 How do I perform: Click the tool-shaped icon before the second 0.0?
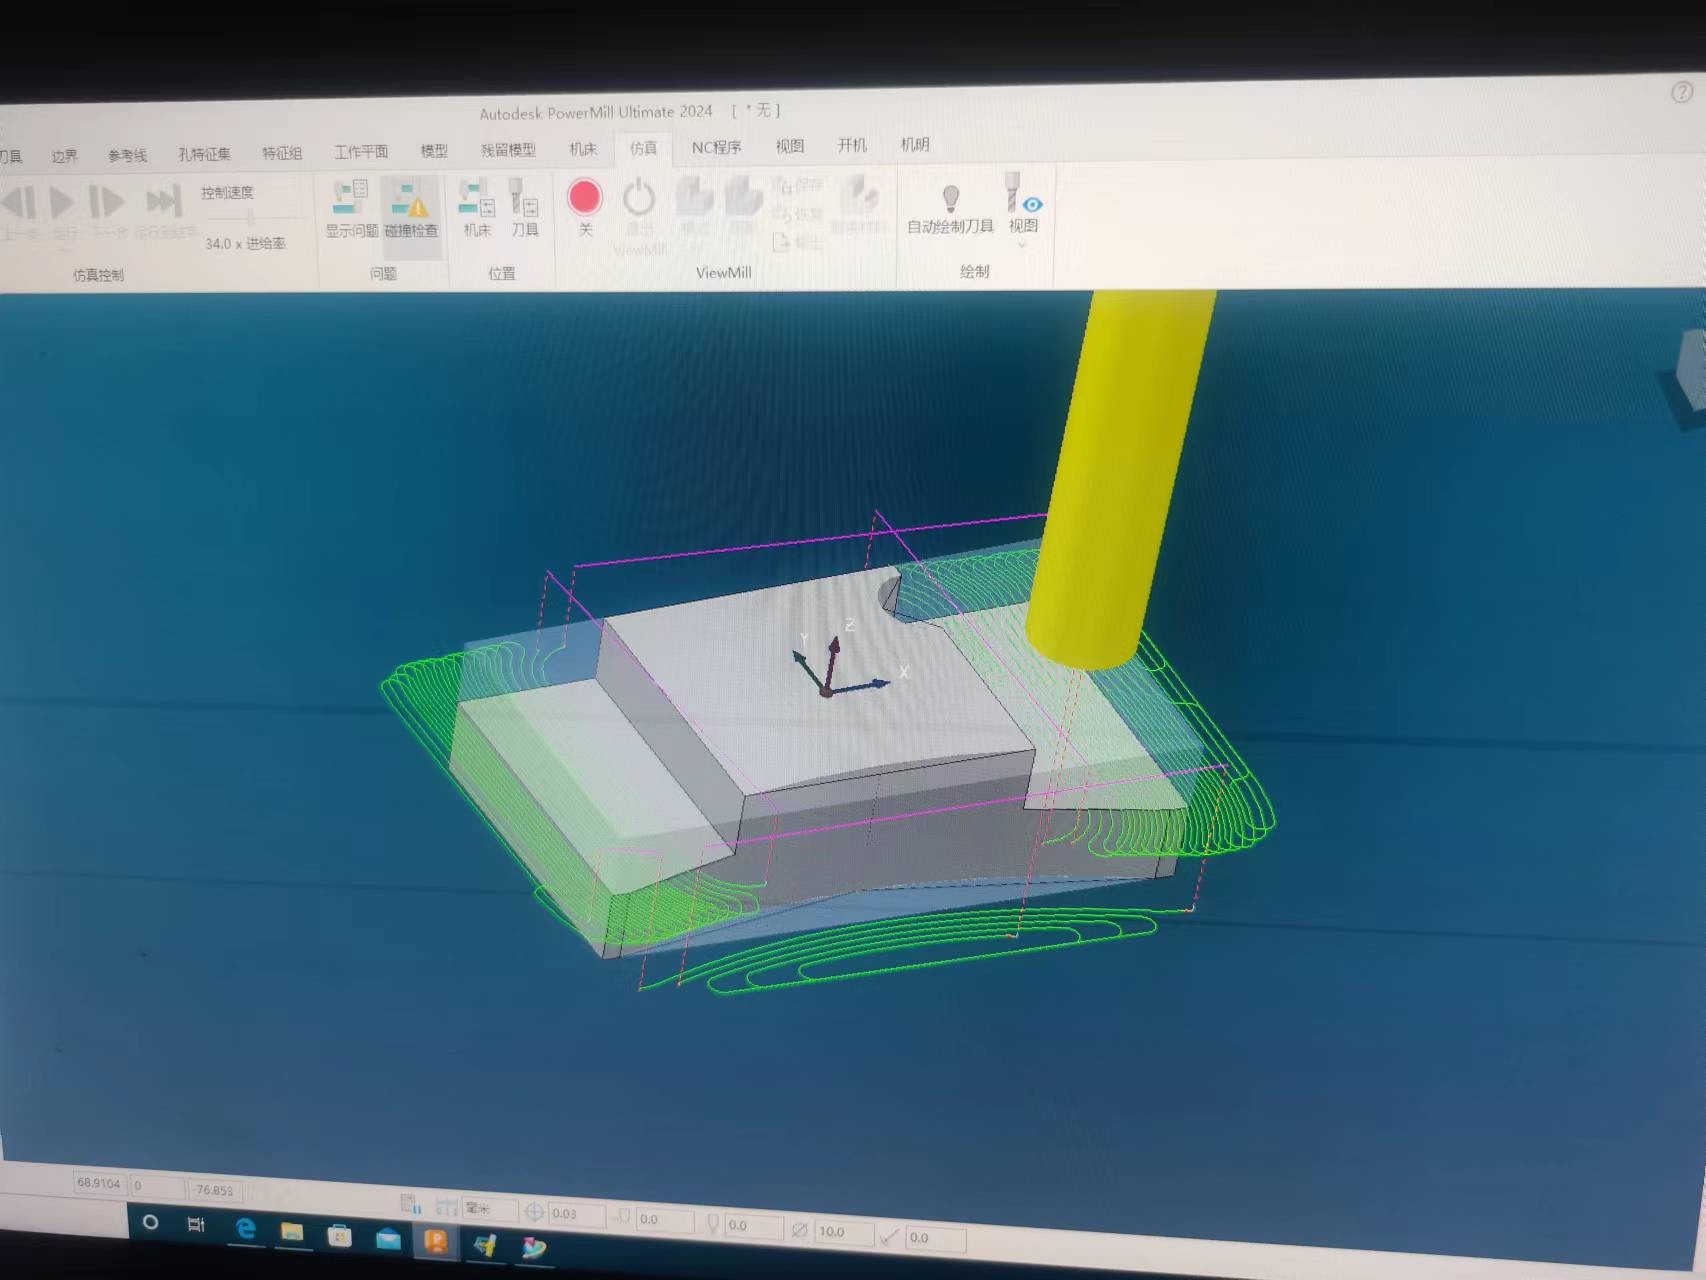tap(712, 1223)
